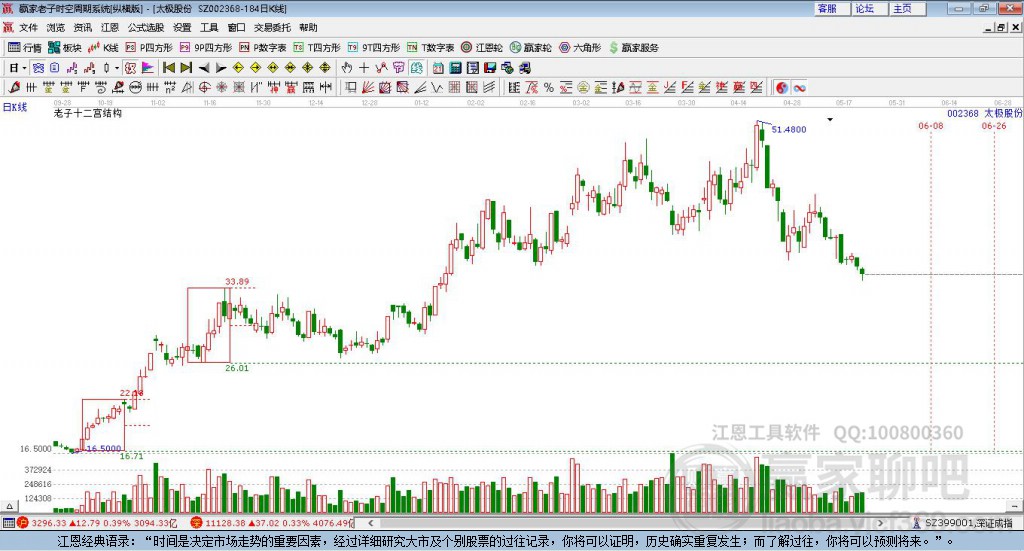Open the 六角形 hexagon tool

[x=580, y=48]
